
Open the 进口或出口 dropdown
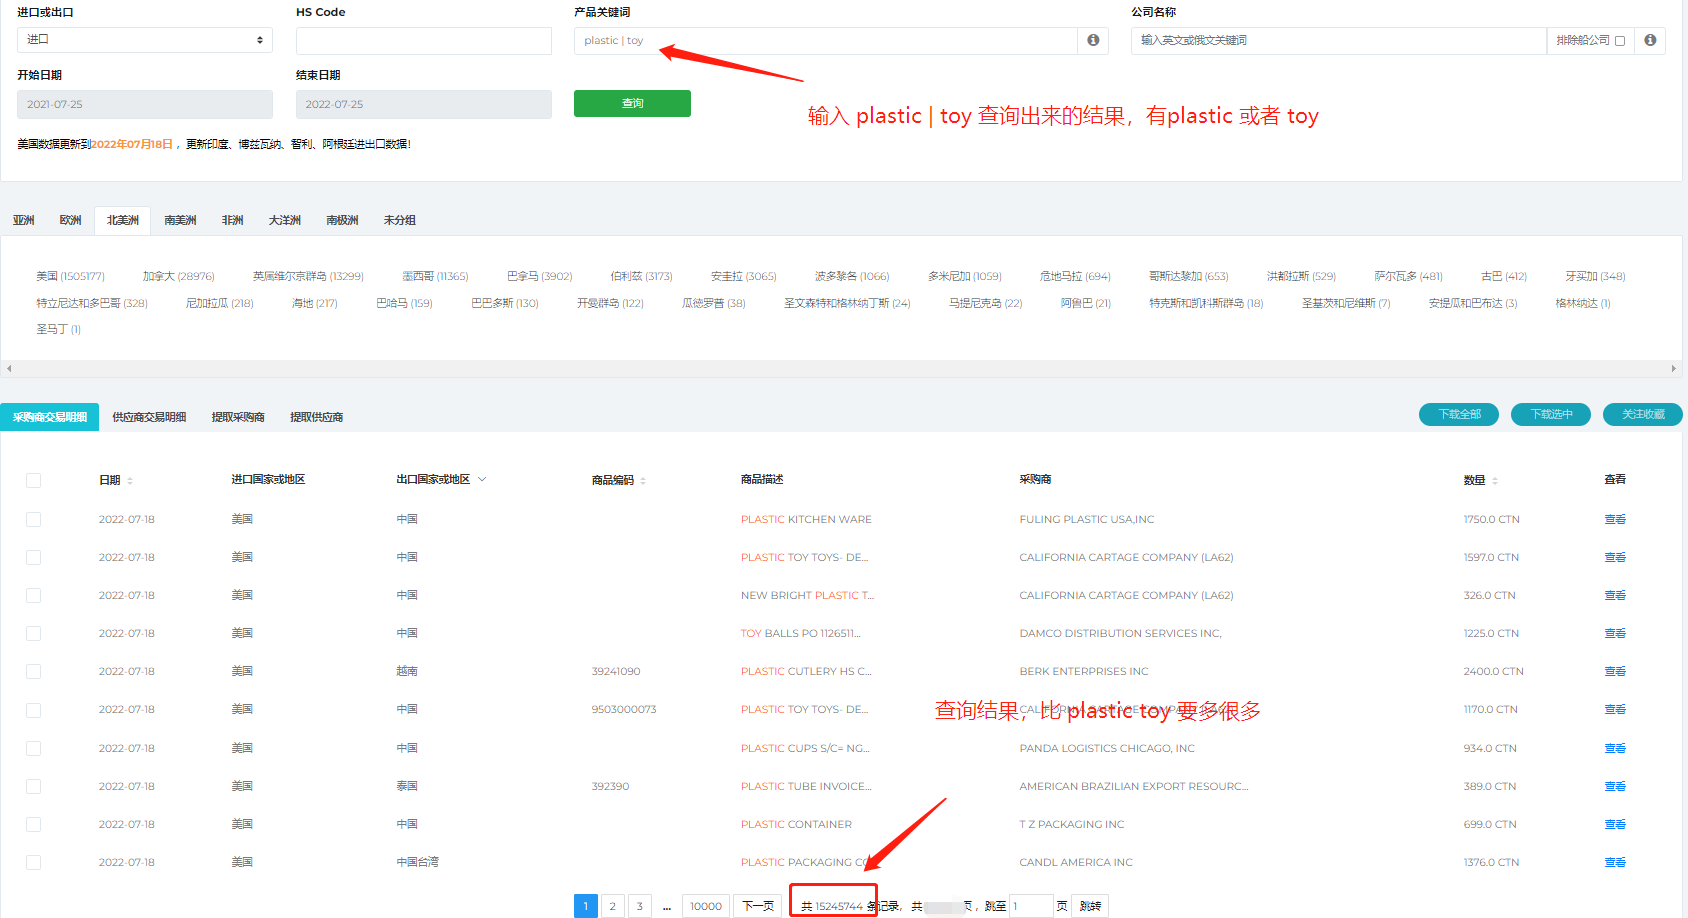145,40
